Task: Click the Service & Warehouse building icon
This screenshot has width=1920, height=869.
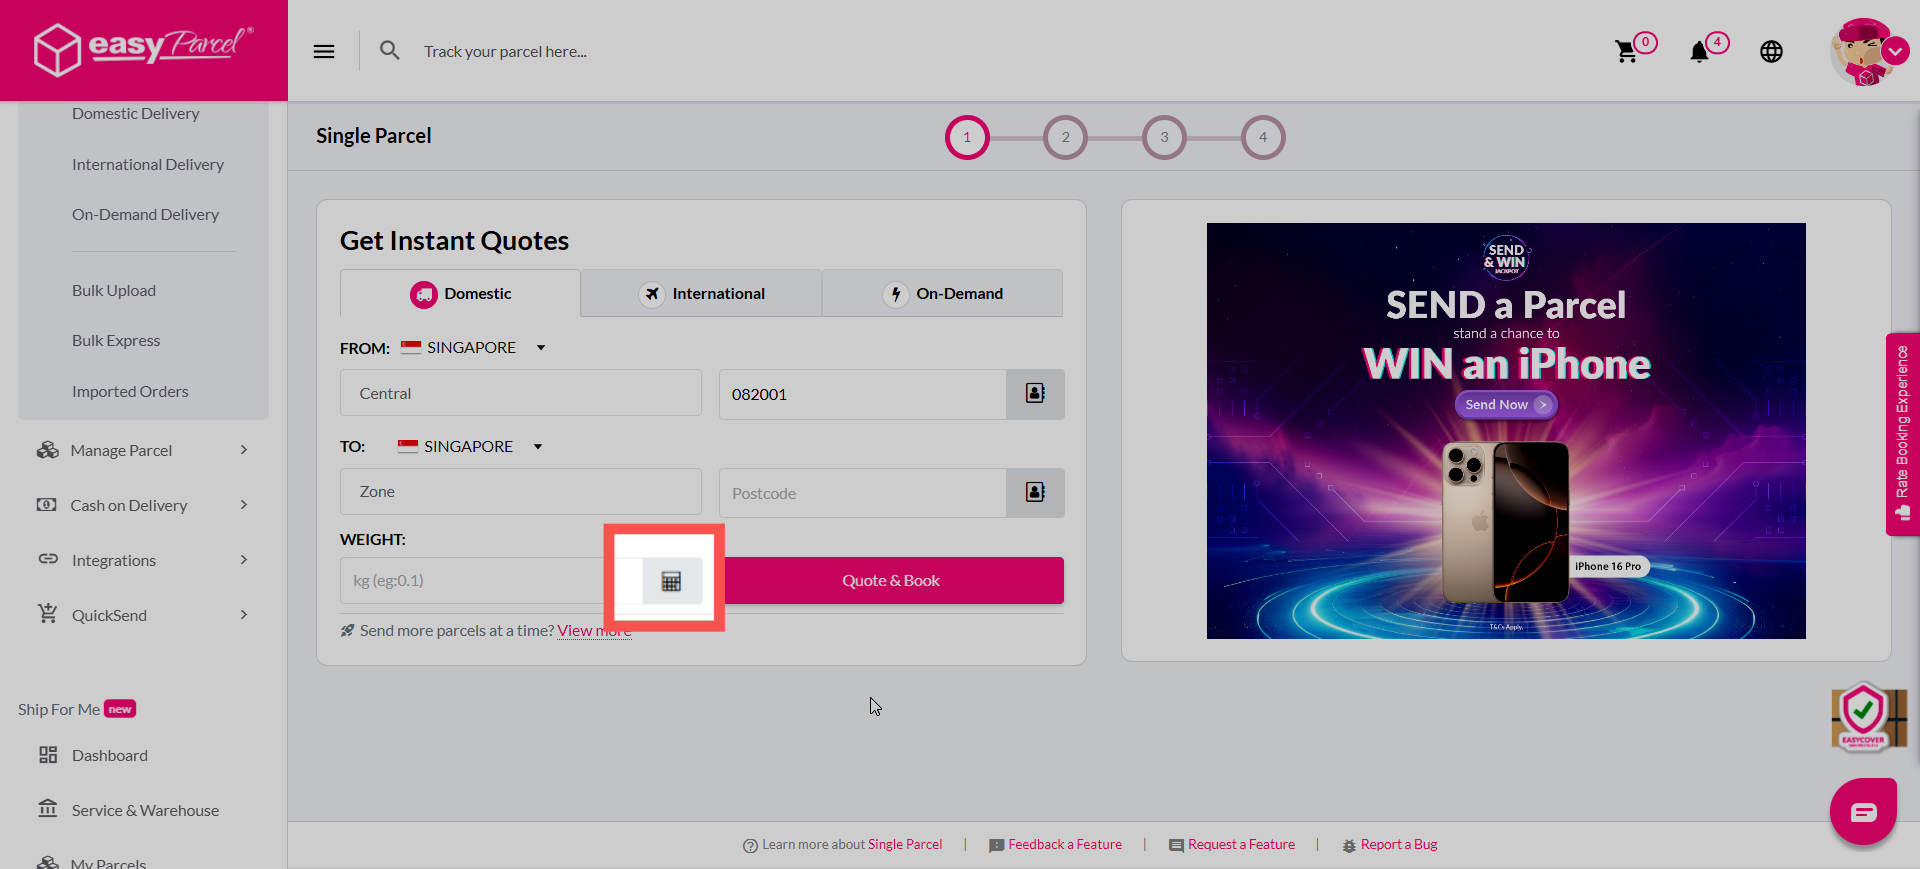Action: click(48, 808)
